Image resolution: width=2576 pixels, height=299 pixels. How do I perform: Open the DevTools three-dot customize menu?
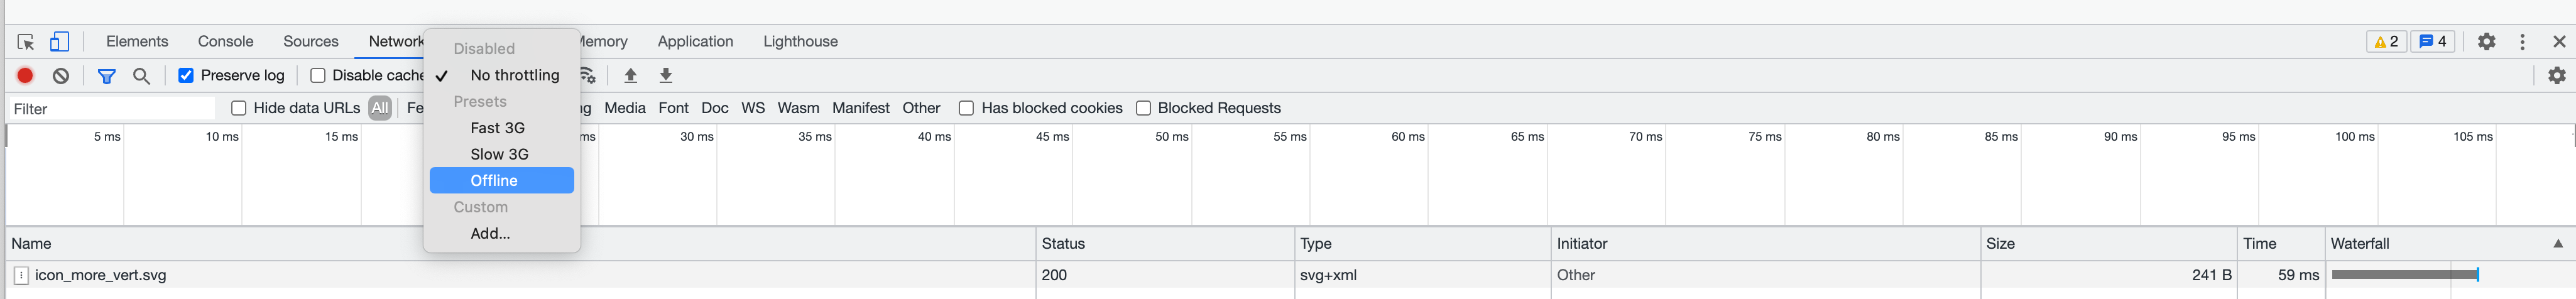click(2522, 42)
